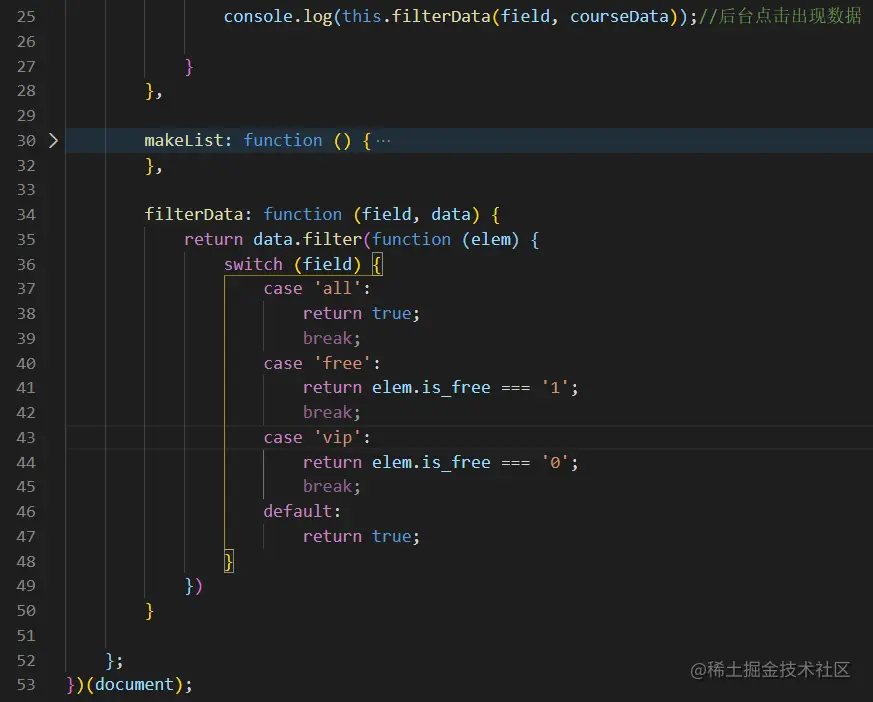The width and height of the screenshot is (873, 702).
Task: Click line number 25 in gutter
Action: coord(26,16)
